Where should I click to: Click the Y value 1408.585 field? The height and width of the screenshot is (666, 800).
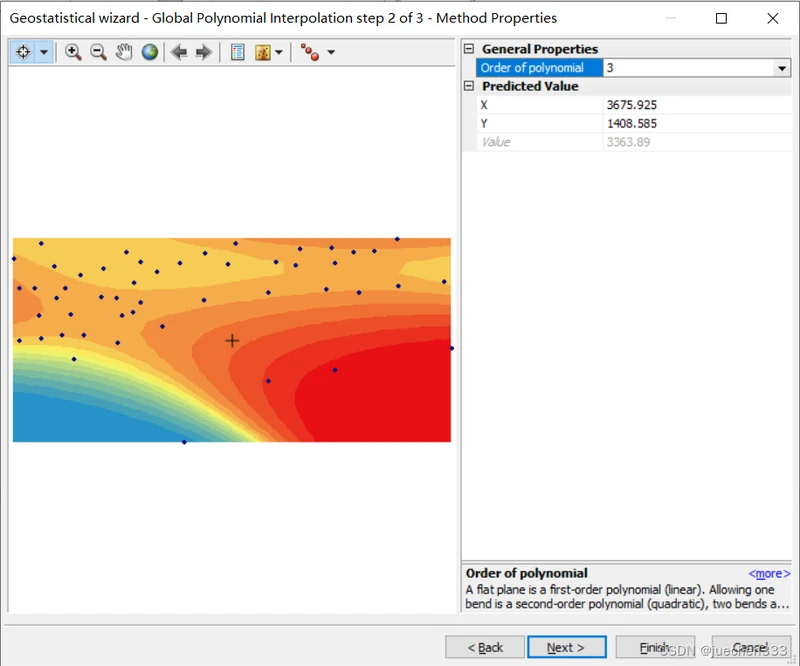pyautogui.click(x=697, y=124)
